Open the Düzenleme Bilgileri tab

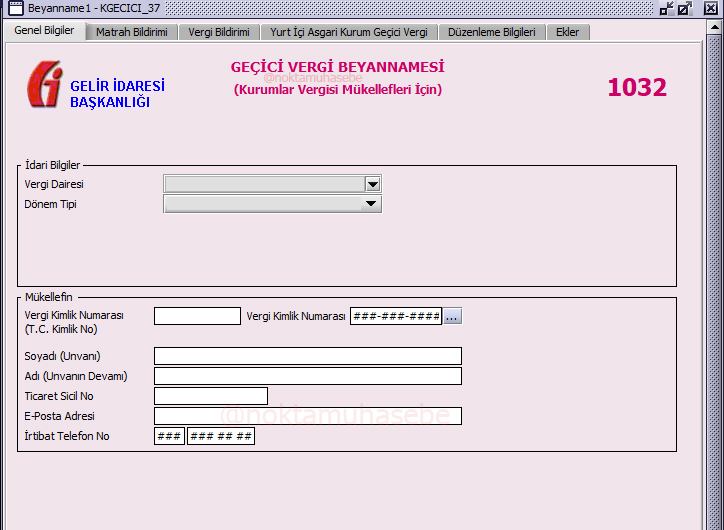(x=492, y=32)
